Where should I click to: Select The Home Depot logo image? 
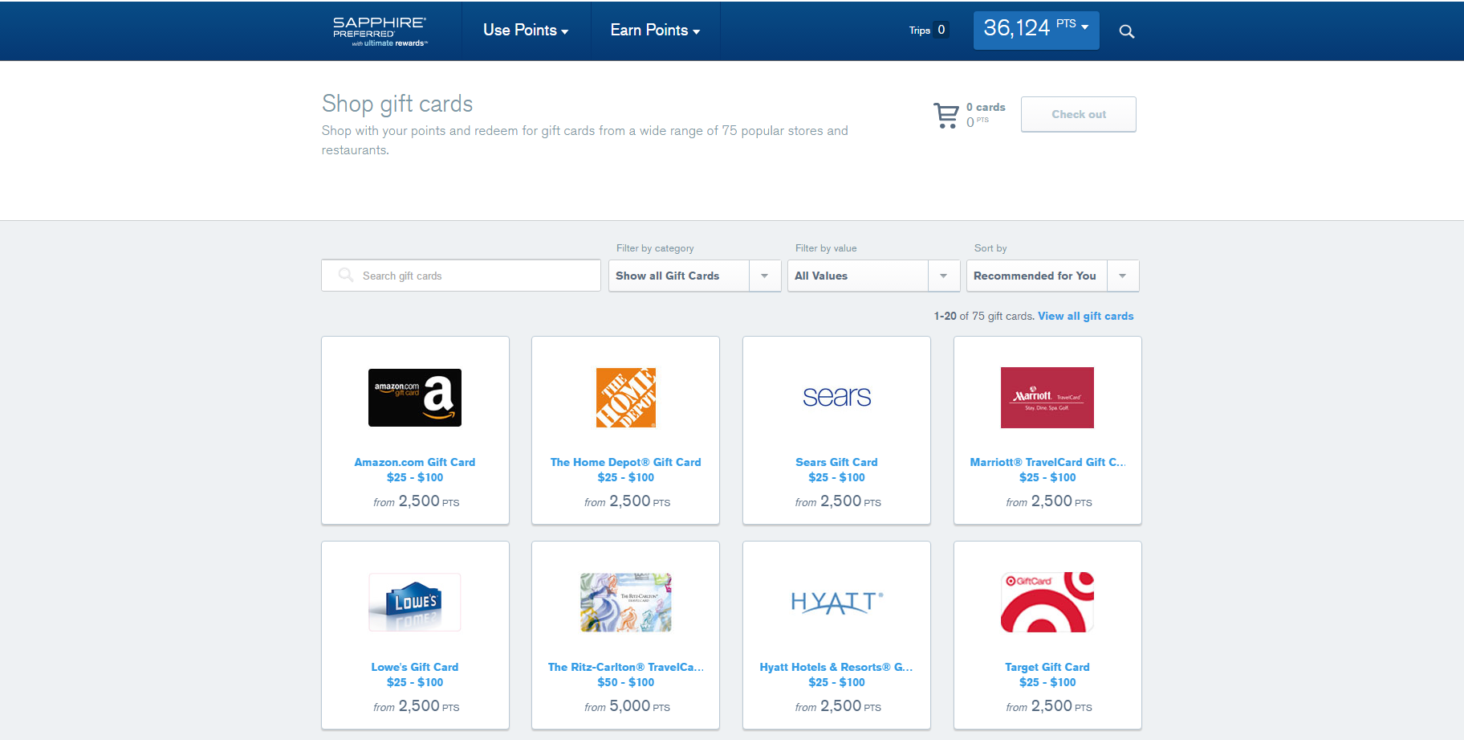[626, 398]
